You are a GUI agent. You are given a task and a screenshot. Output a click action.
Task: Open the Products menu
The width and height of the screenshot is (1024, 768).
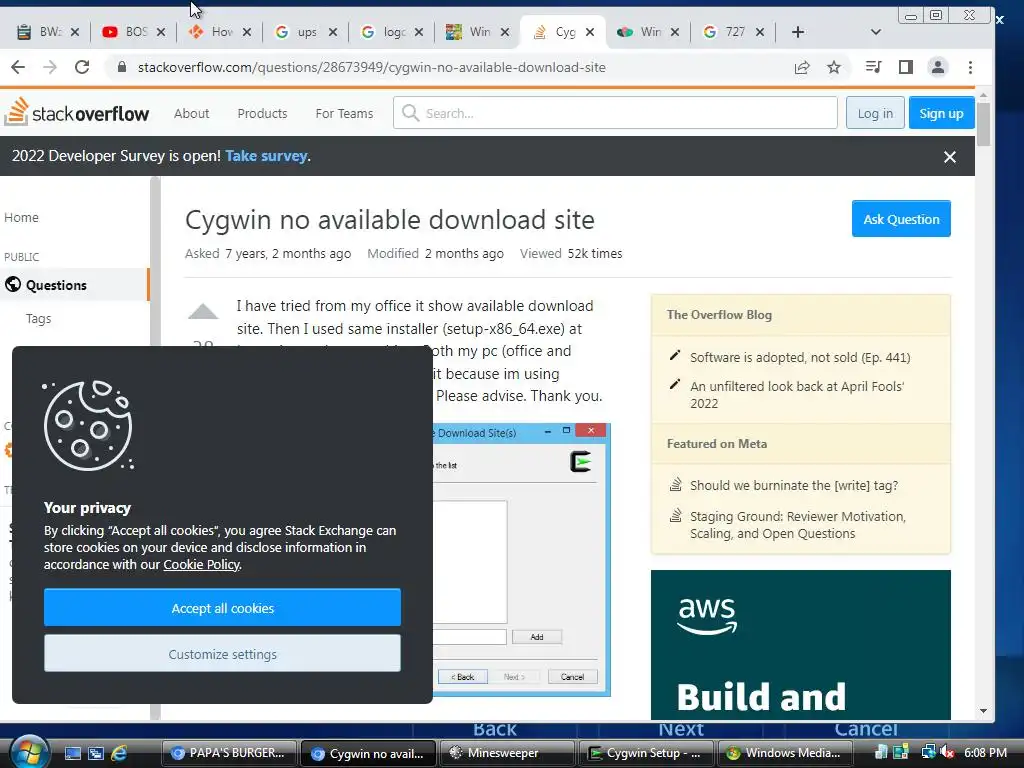click(x=263, y=113)
